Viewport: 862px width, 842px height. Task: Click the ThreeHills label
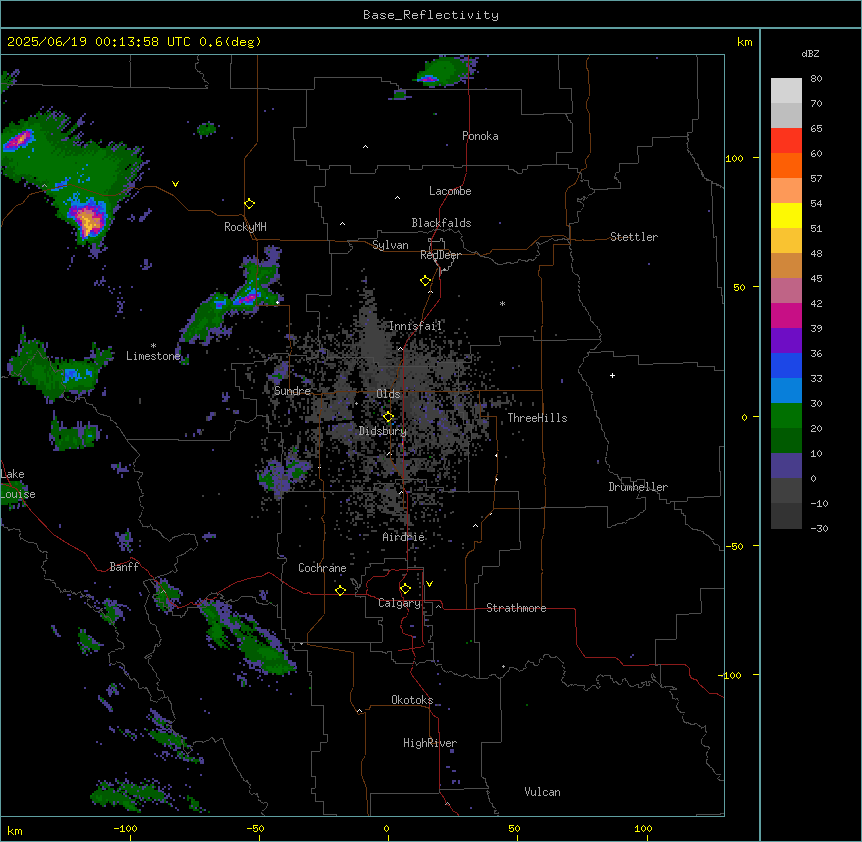[x=537, y=418]
